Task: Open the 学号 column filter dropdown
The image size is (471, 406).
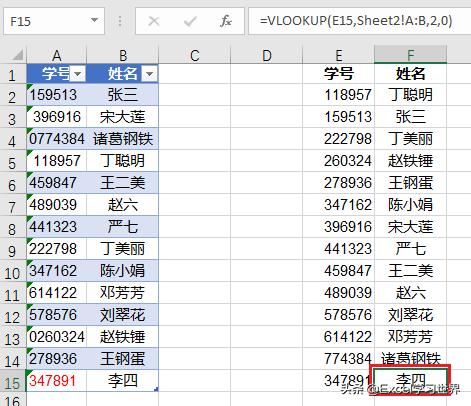Action: click(78, 74)
